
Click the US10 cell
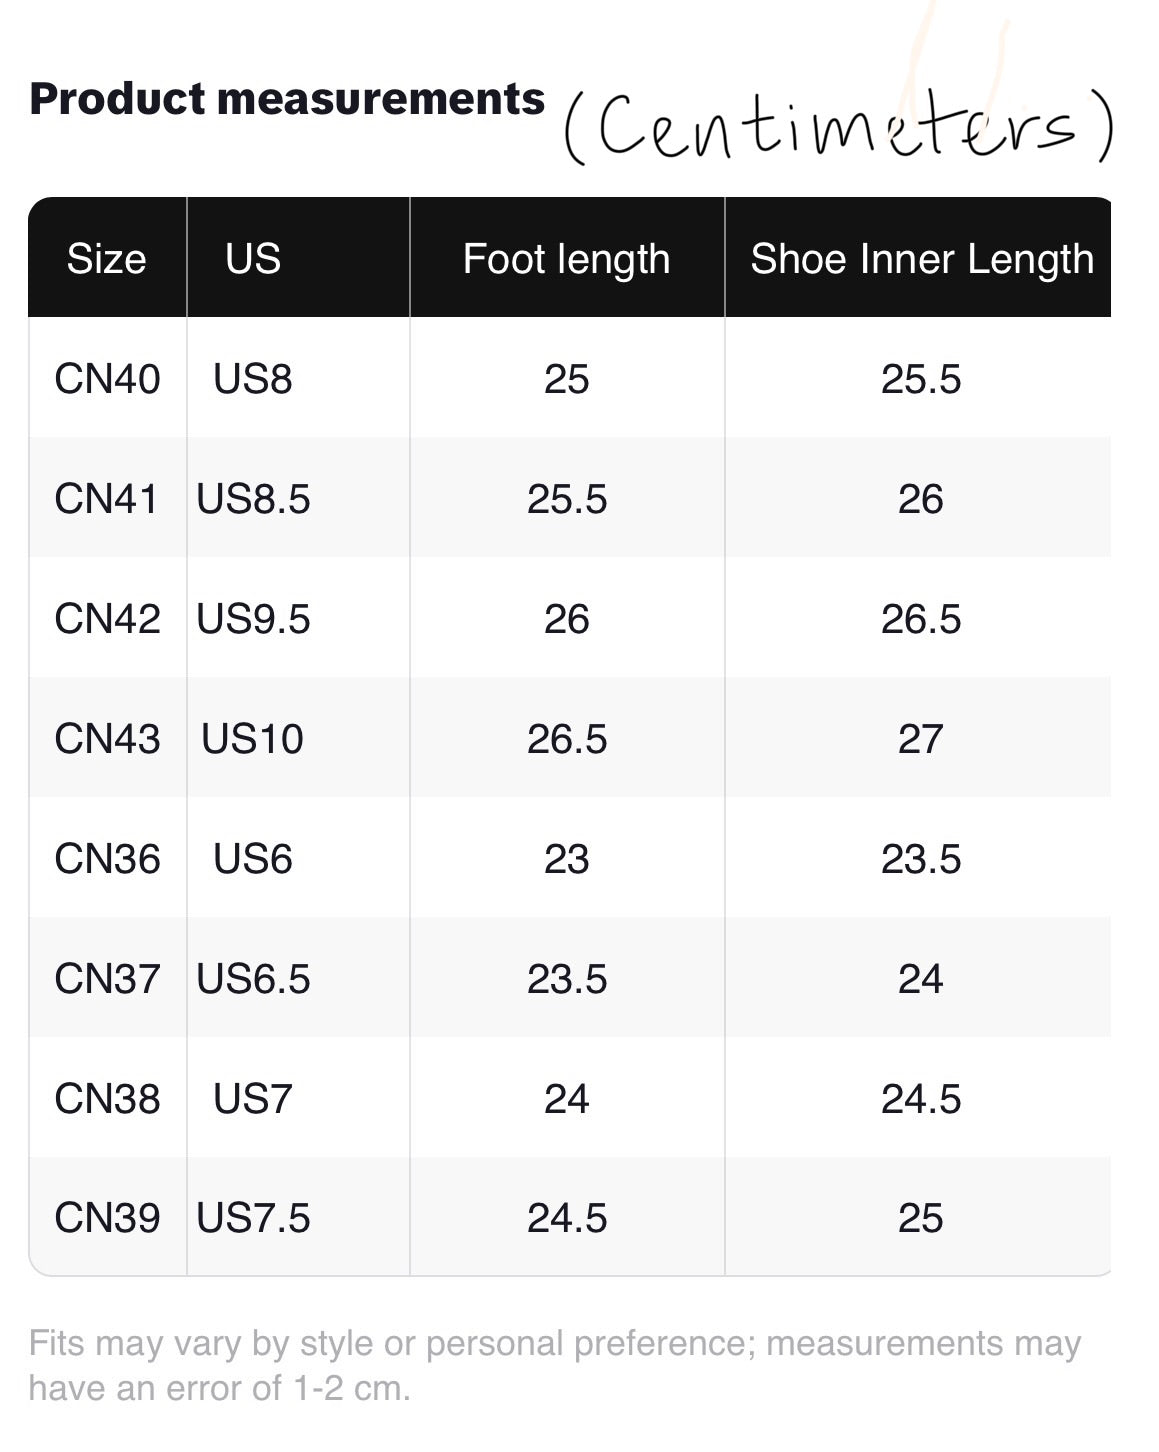pos(252,739)
